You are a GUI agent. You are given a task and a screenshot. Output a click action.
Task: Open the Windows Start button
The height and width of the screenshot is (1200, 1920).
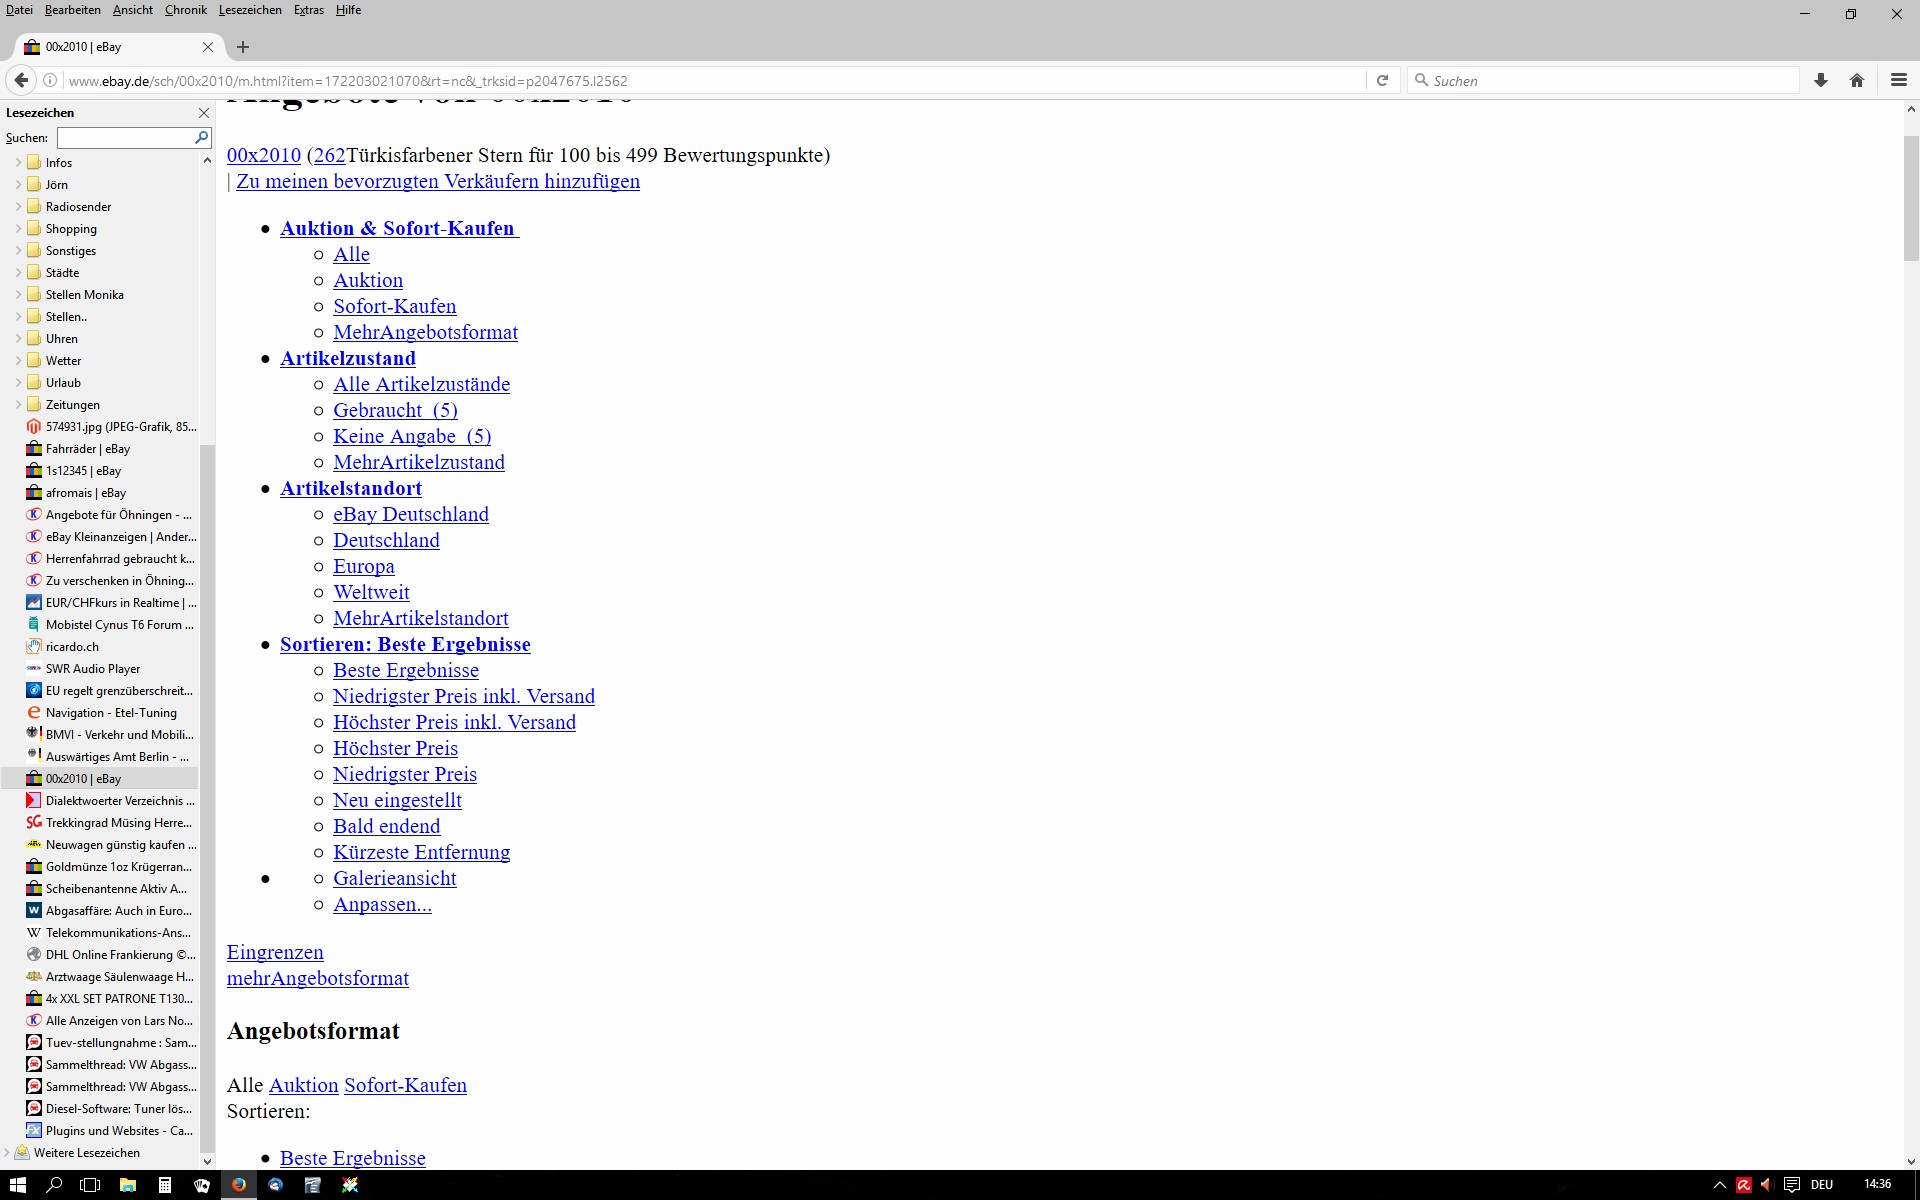tap(17, 1185)
